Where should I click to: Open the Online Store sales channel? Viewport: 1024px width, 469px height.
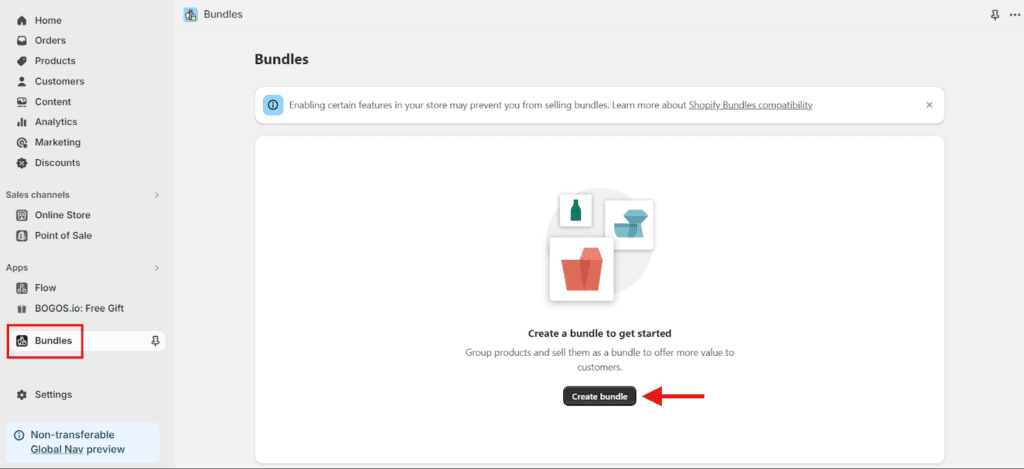(x=62, y=215)
